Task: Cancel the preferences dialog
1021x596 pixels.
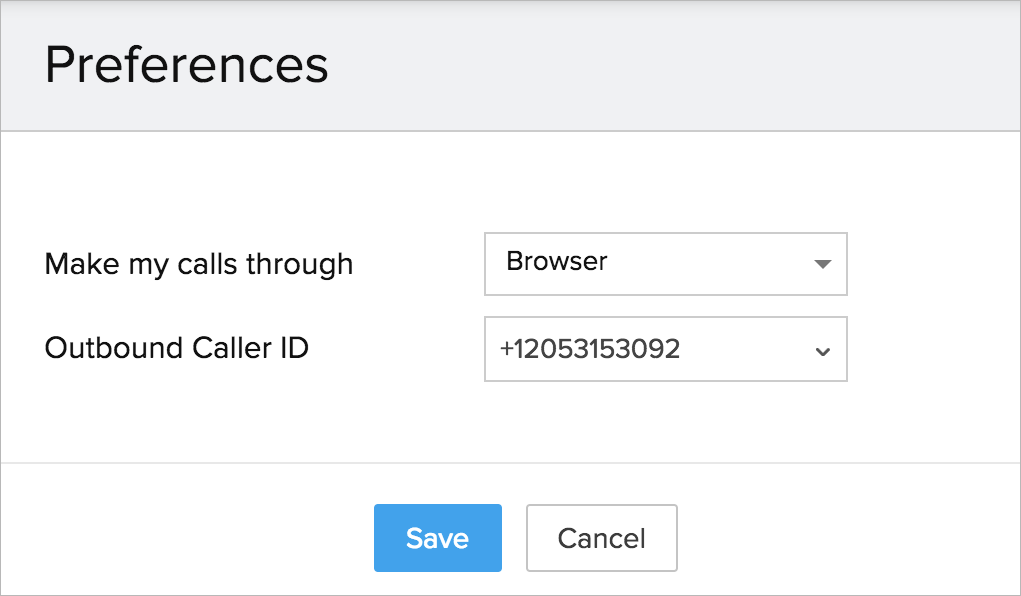Action: pos(601,538)
